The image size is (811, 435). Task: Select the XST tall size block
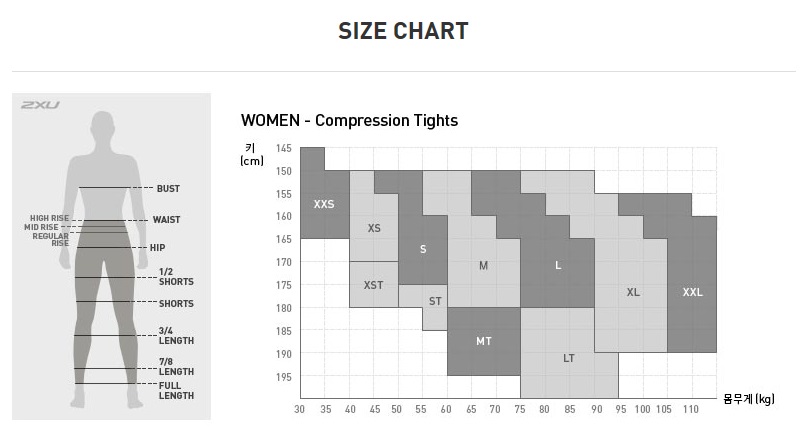coord(373,285)
